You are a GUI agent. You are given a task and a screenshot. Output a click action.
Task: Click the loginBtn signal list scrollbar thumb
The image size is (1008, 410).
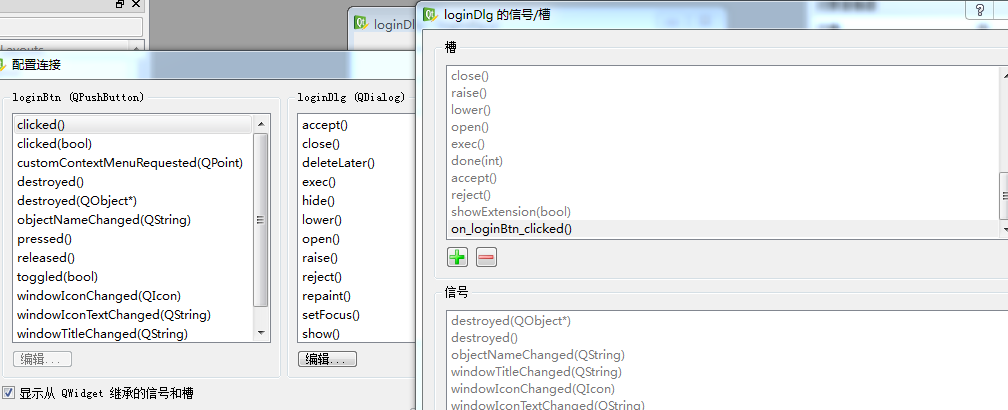coord(261,220)
